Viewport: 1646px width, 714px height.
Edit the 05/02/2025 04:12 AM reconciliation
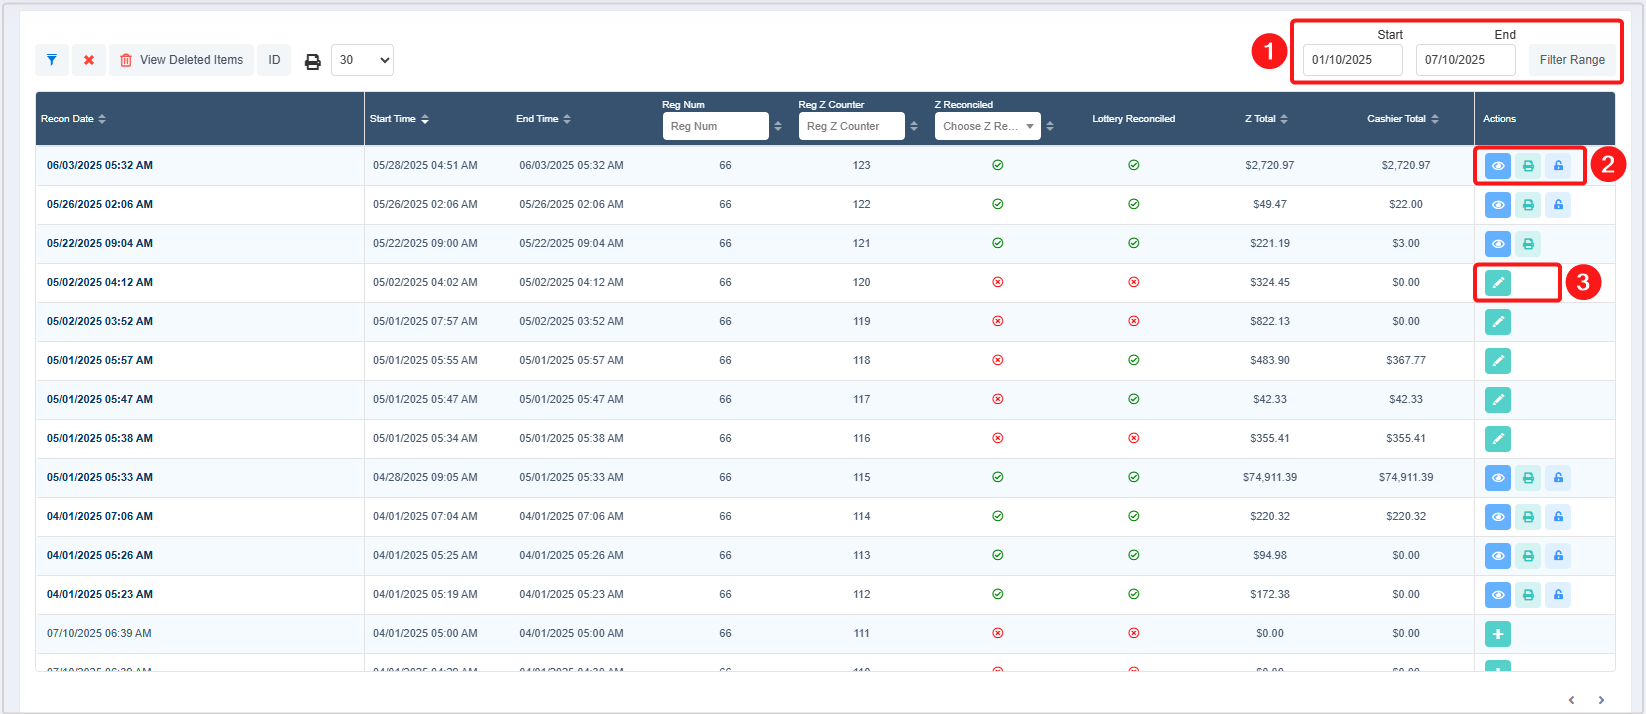(1497, 283)
